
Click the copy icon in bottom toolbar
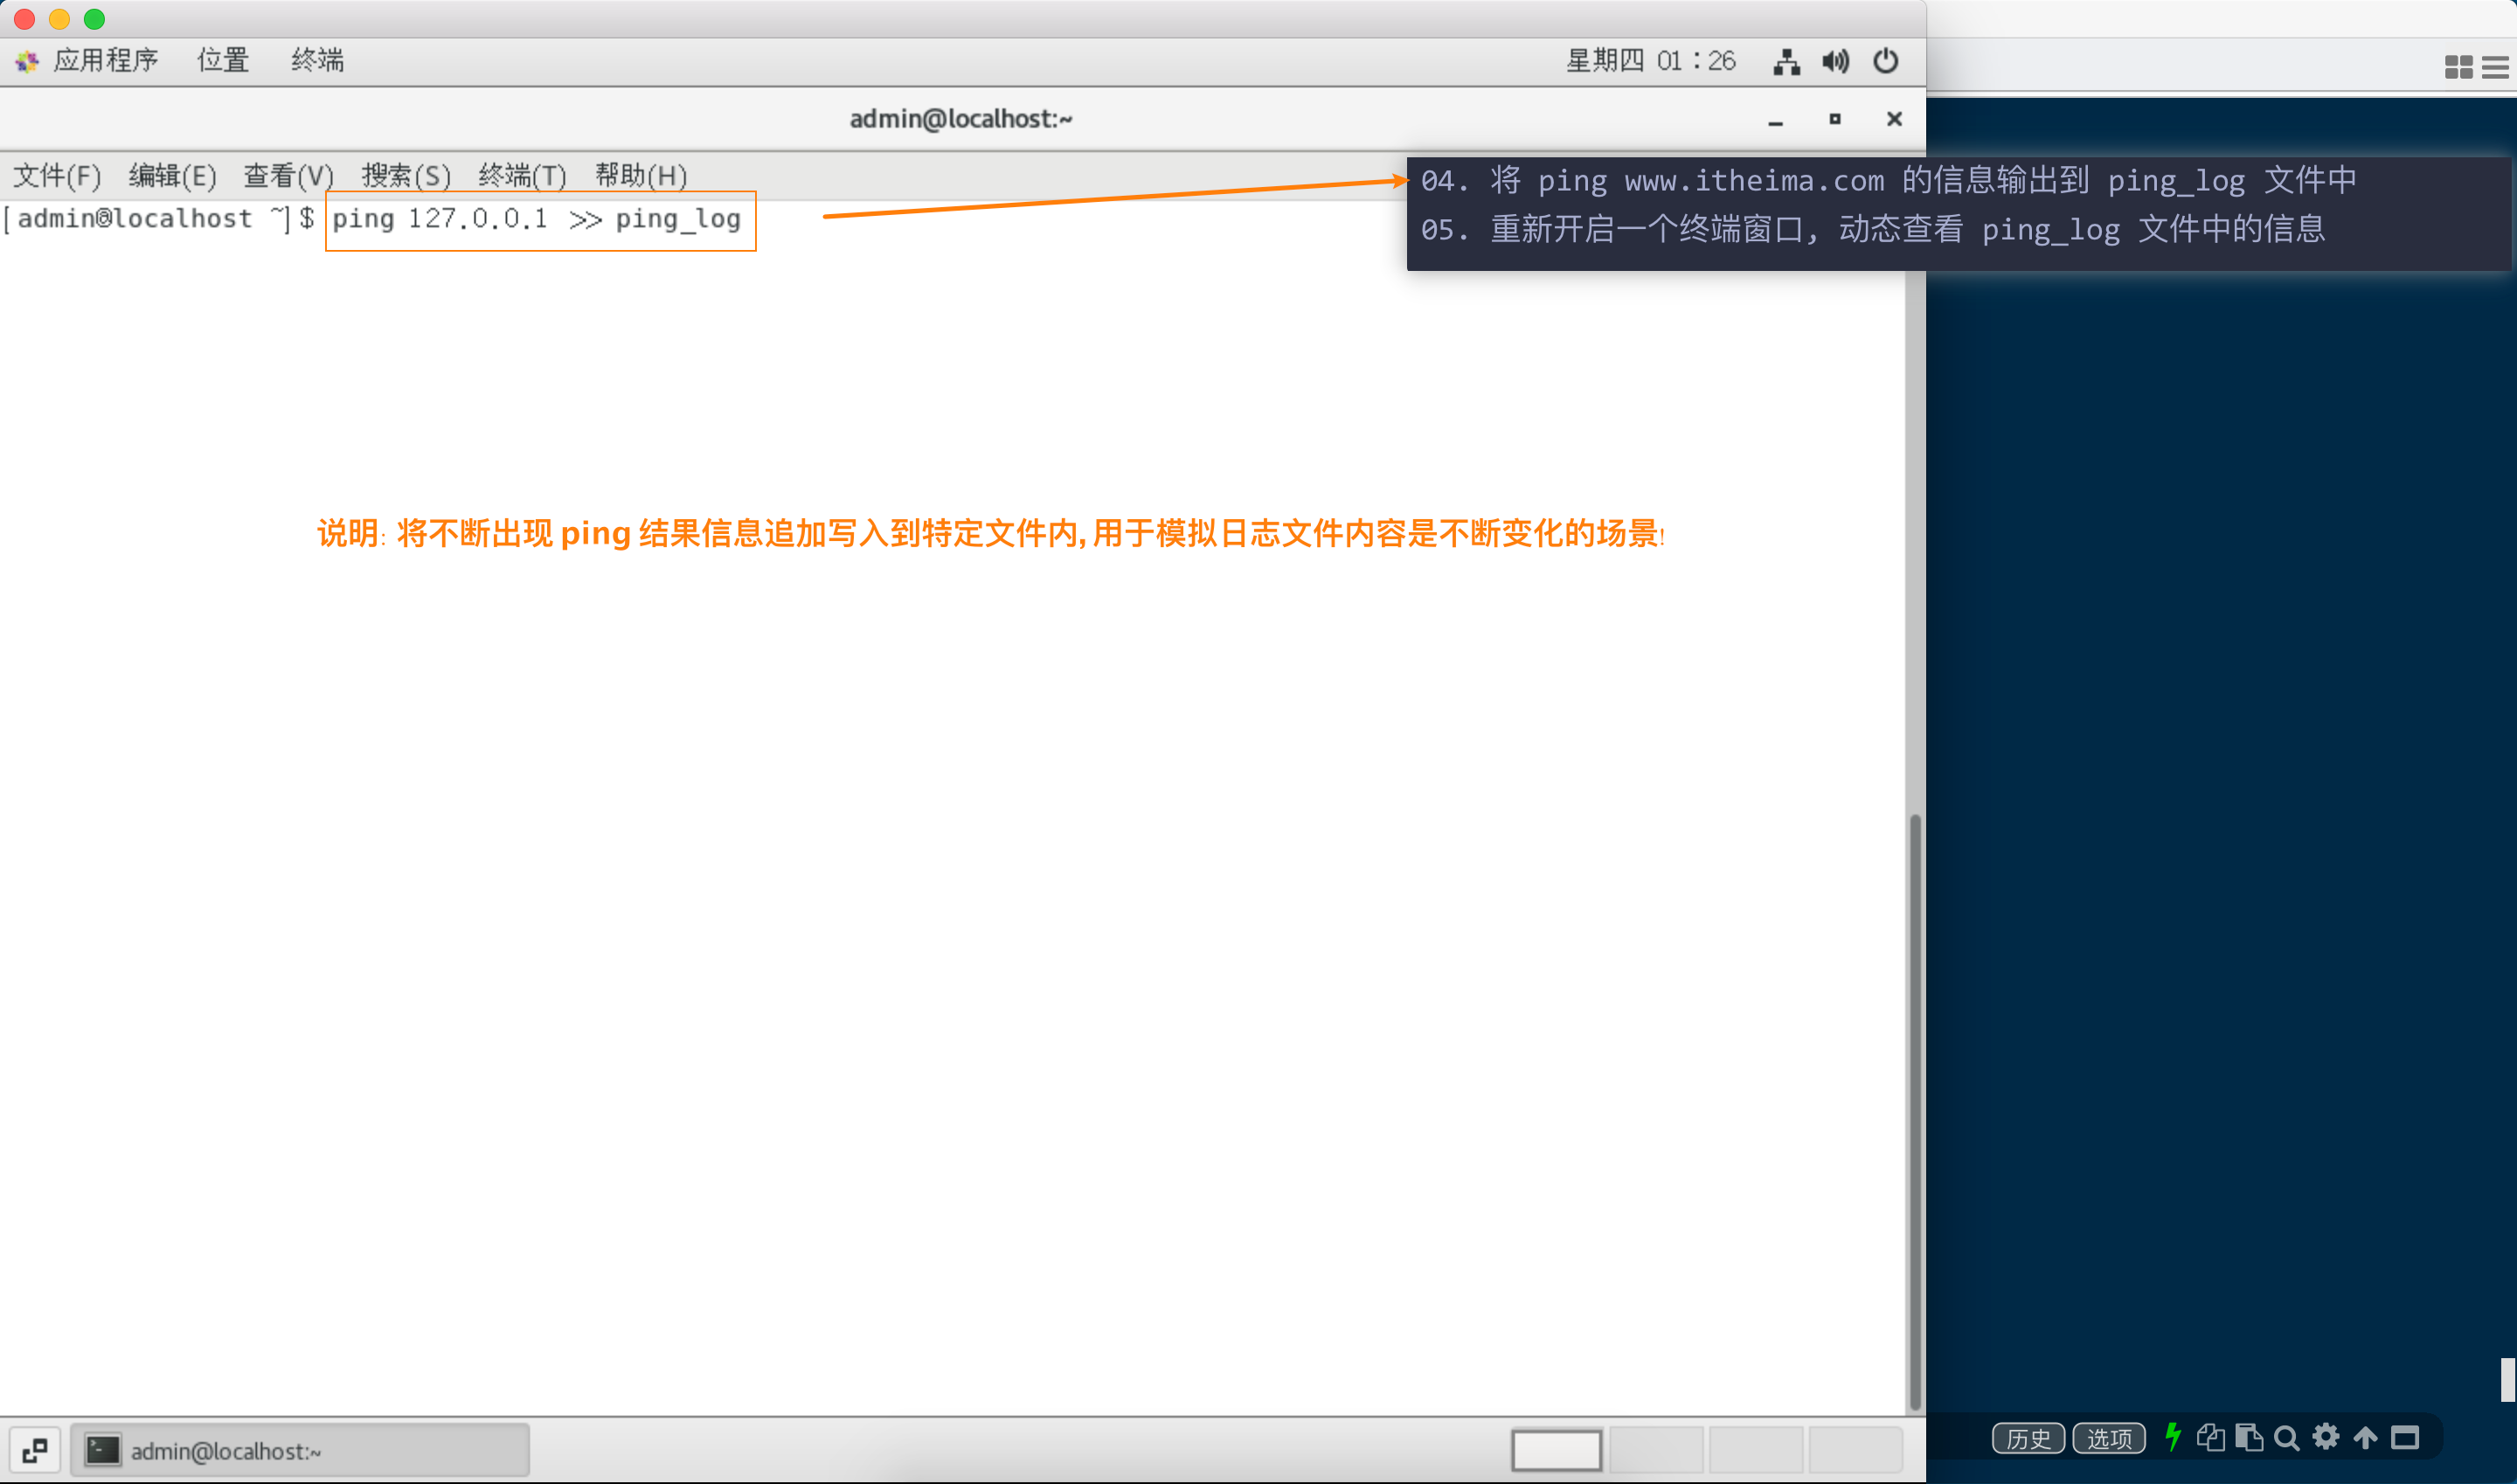(x=2210, y=1437)
